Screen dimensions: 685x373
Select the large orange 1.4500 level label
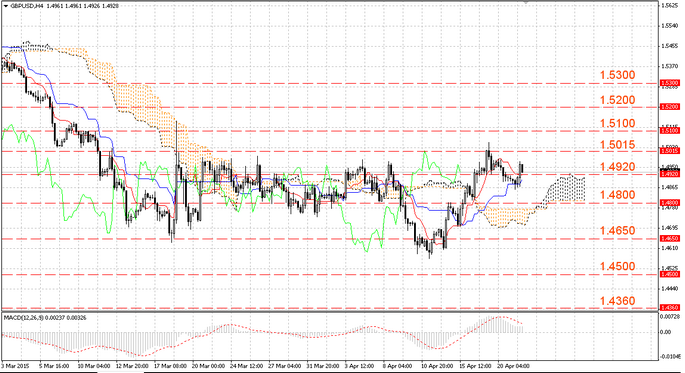point(617,266)
